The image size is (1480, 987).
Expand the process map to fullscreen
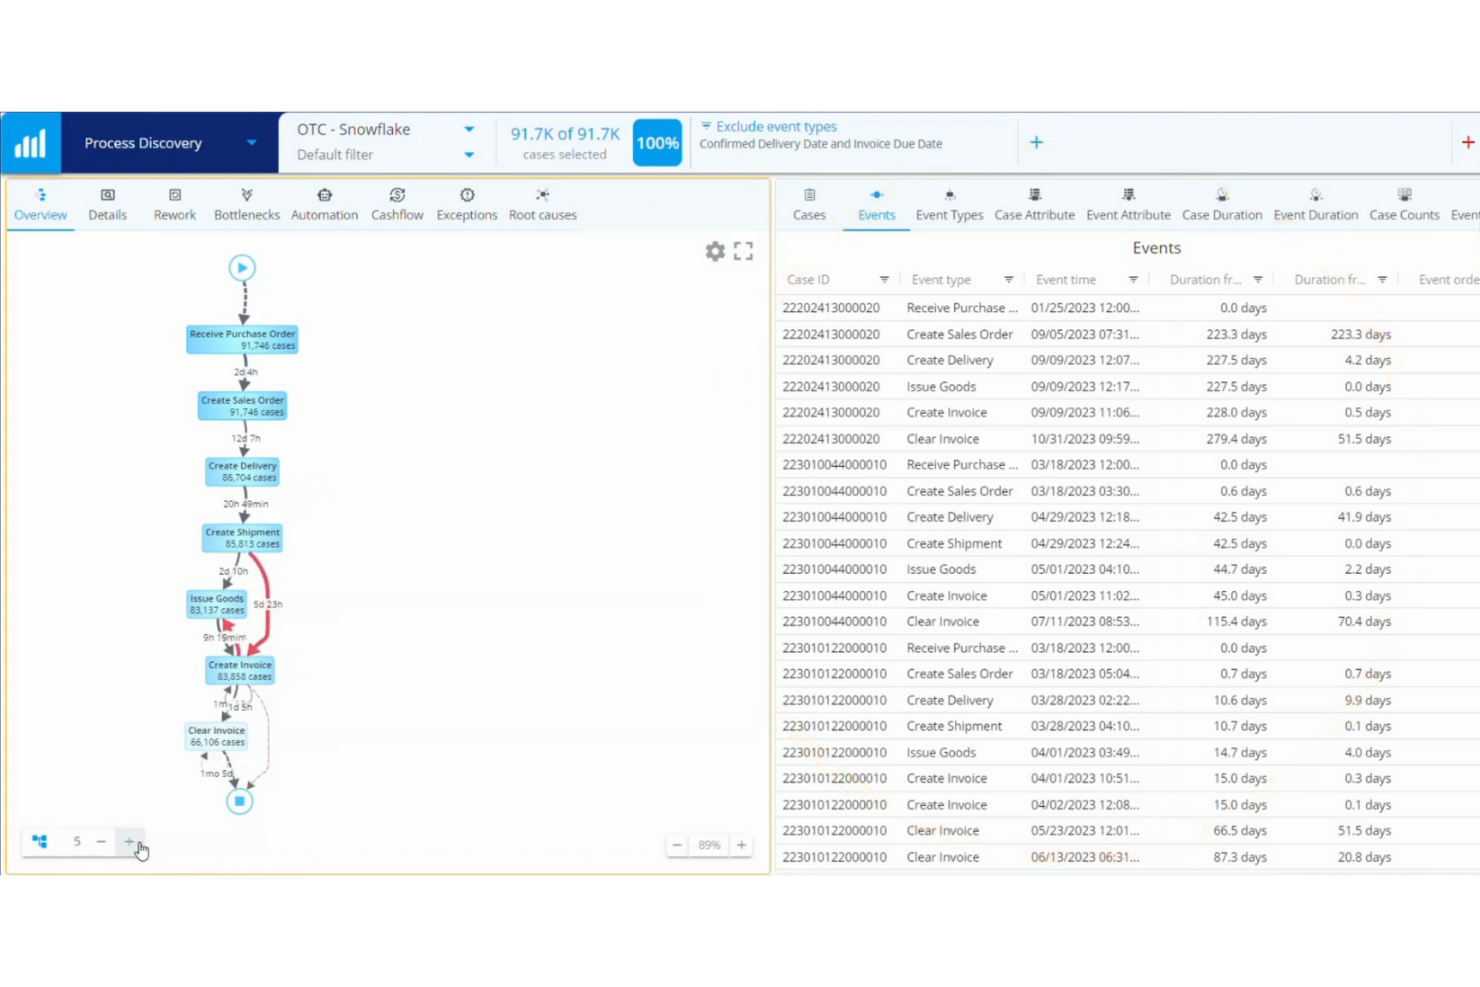coord(743,251)
